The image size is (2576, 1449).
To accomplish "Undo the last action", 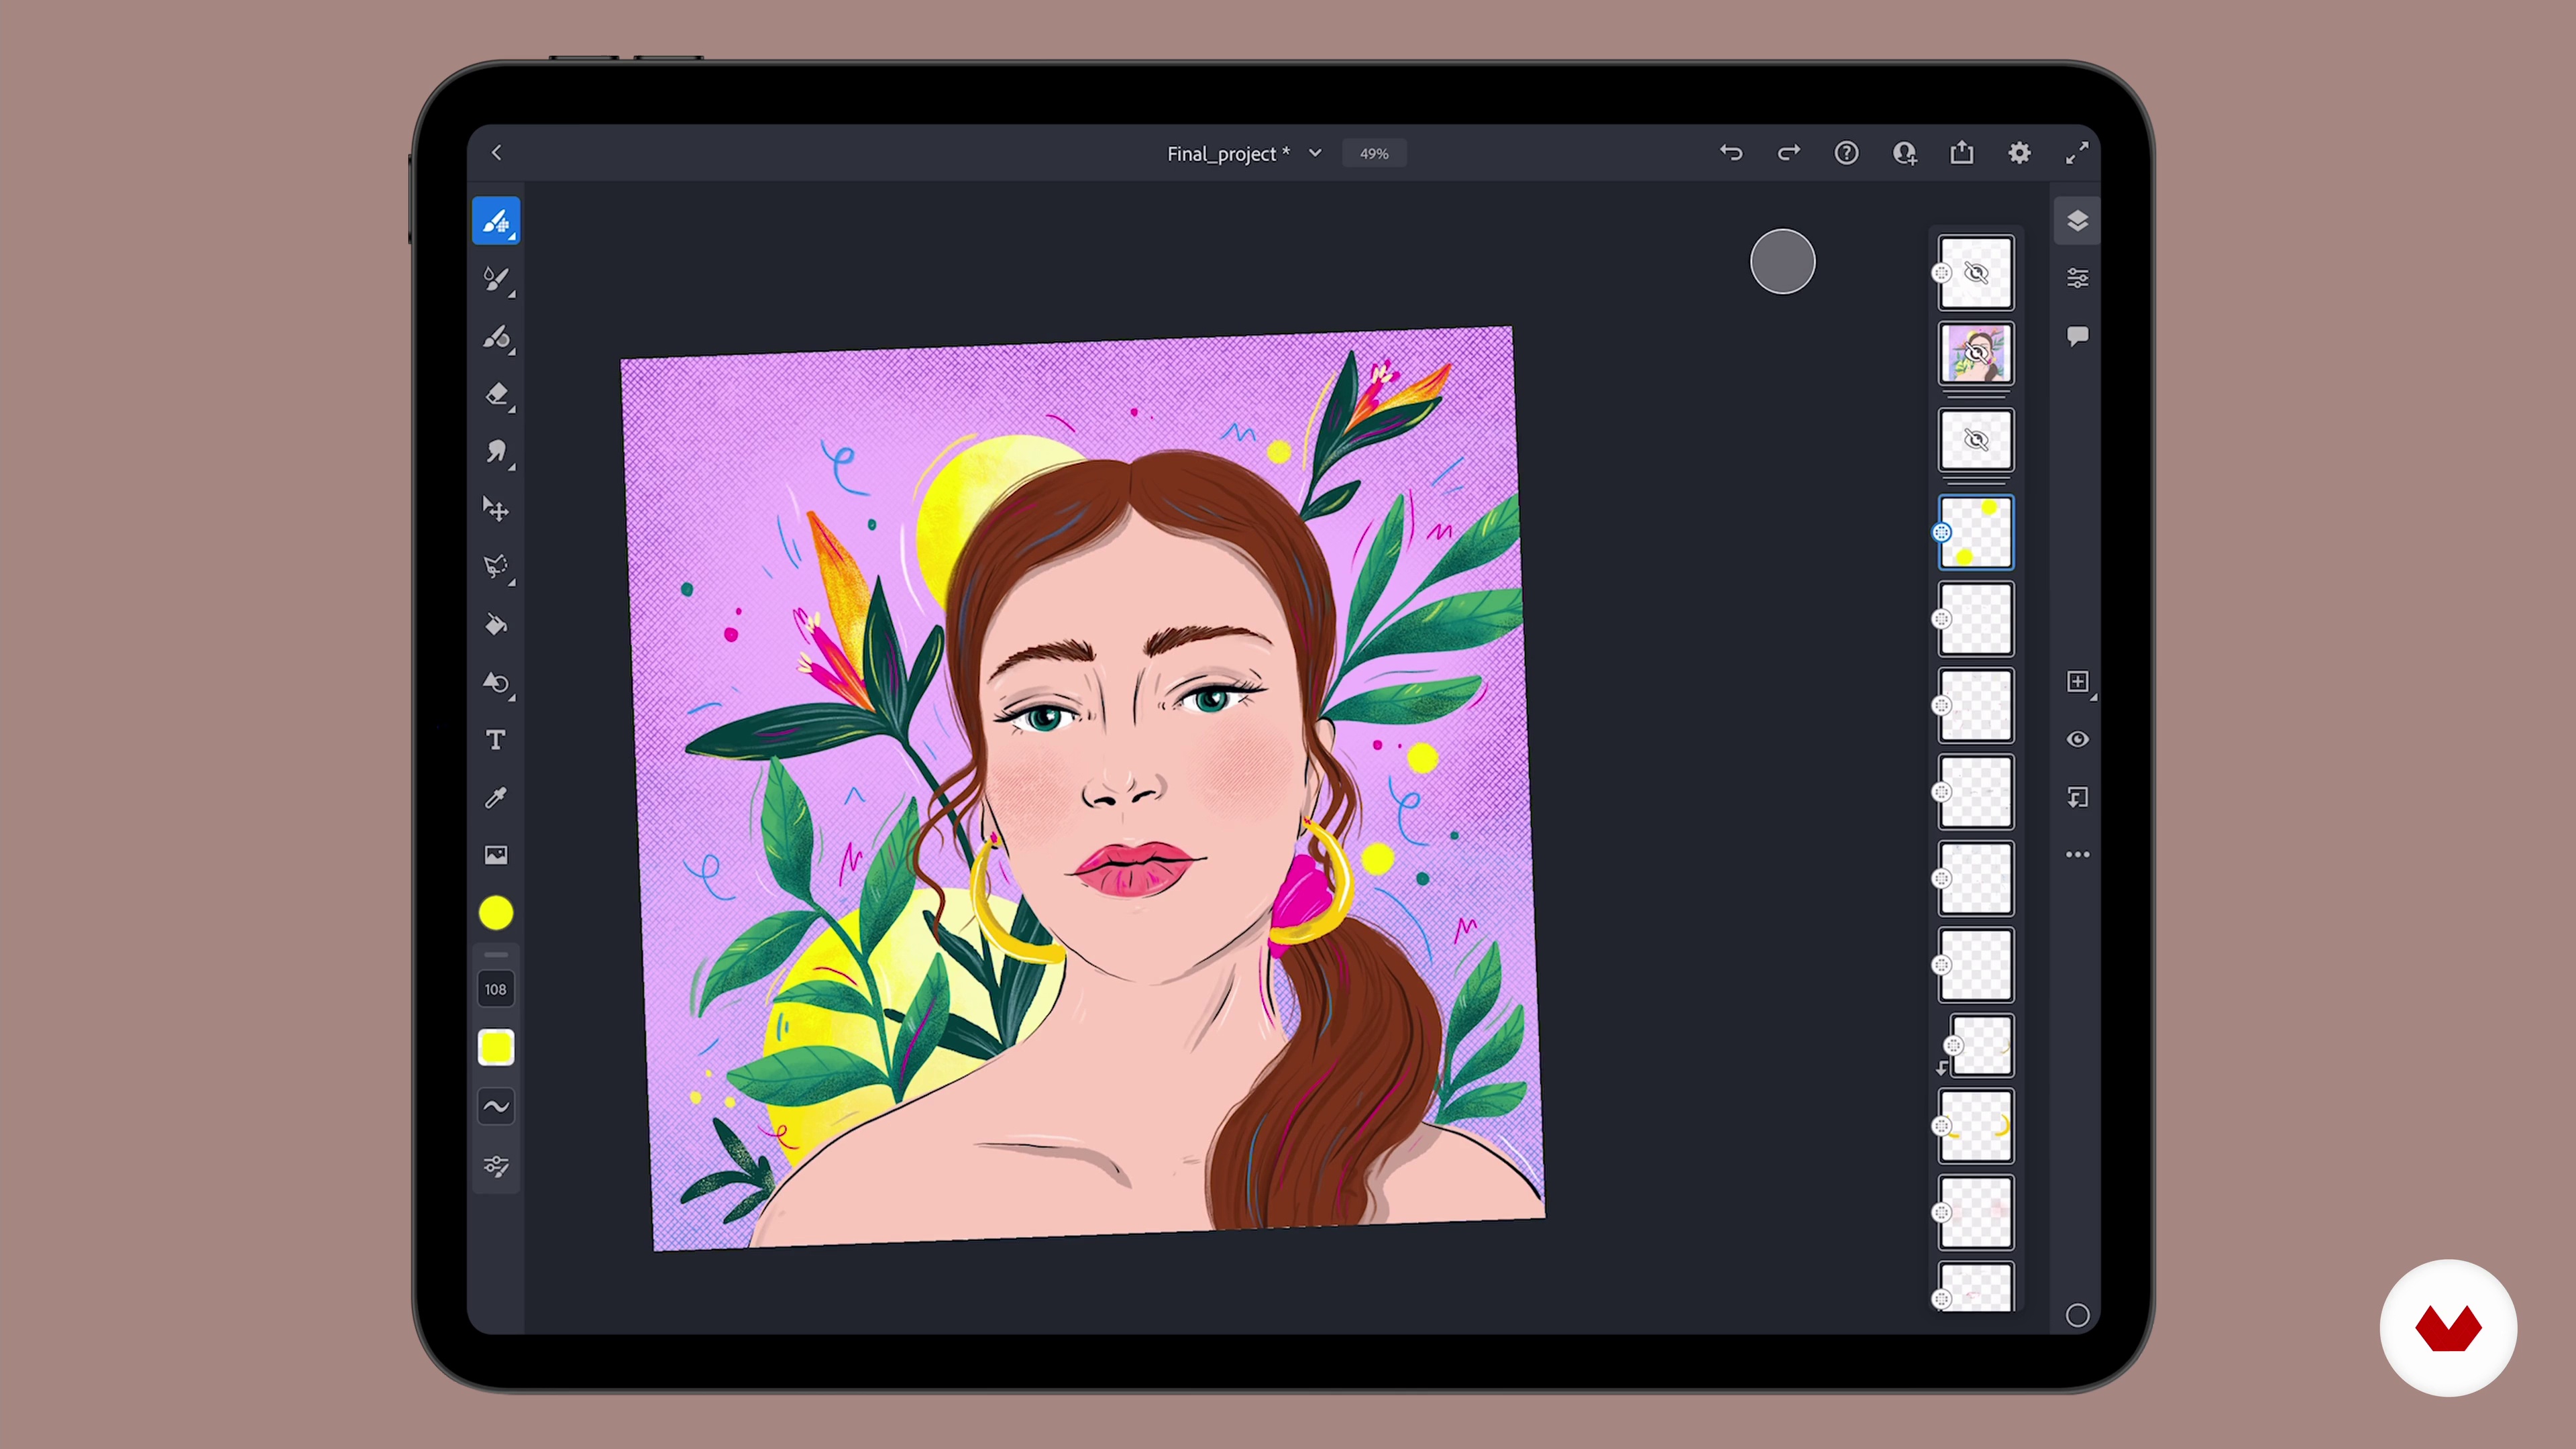I will click(1731, 153).
